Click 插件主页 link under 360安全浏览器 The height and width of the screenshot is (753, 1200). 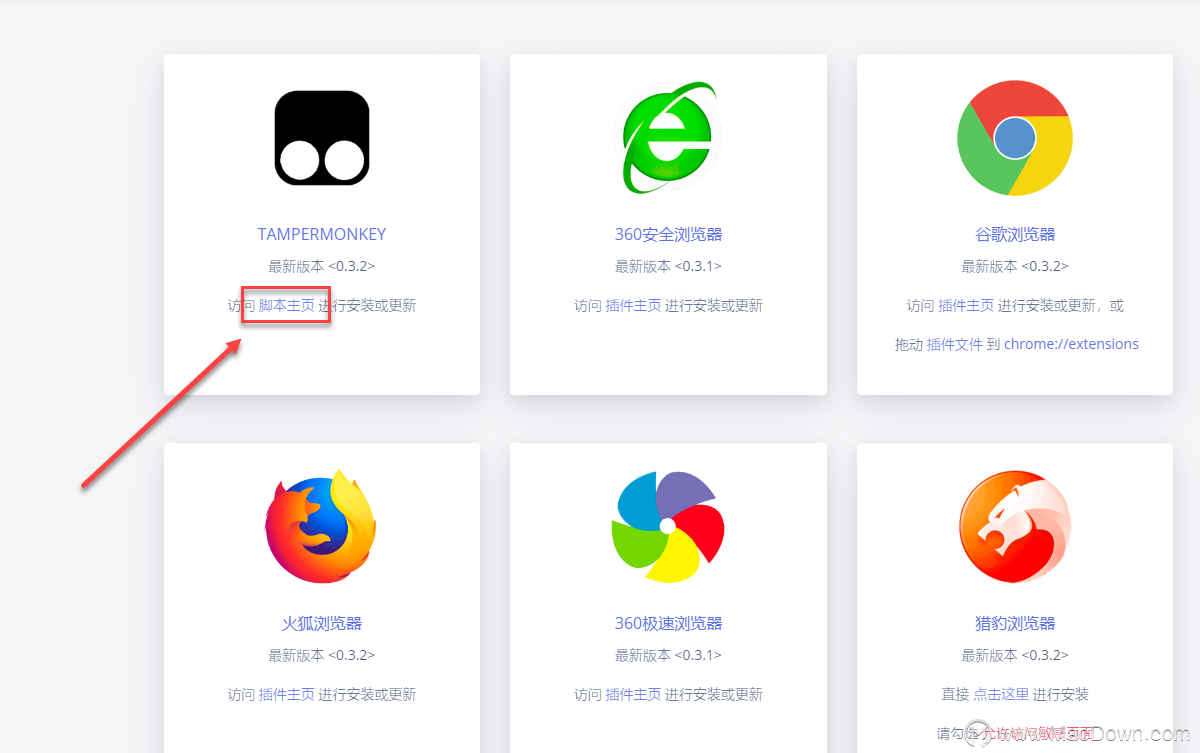tap(633, 305)
